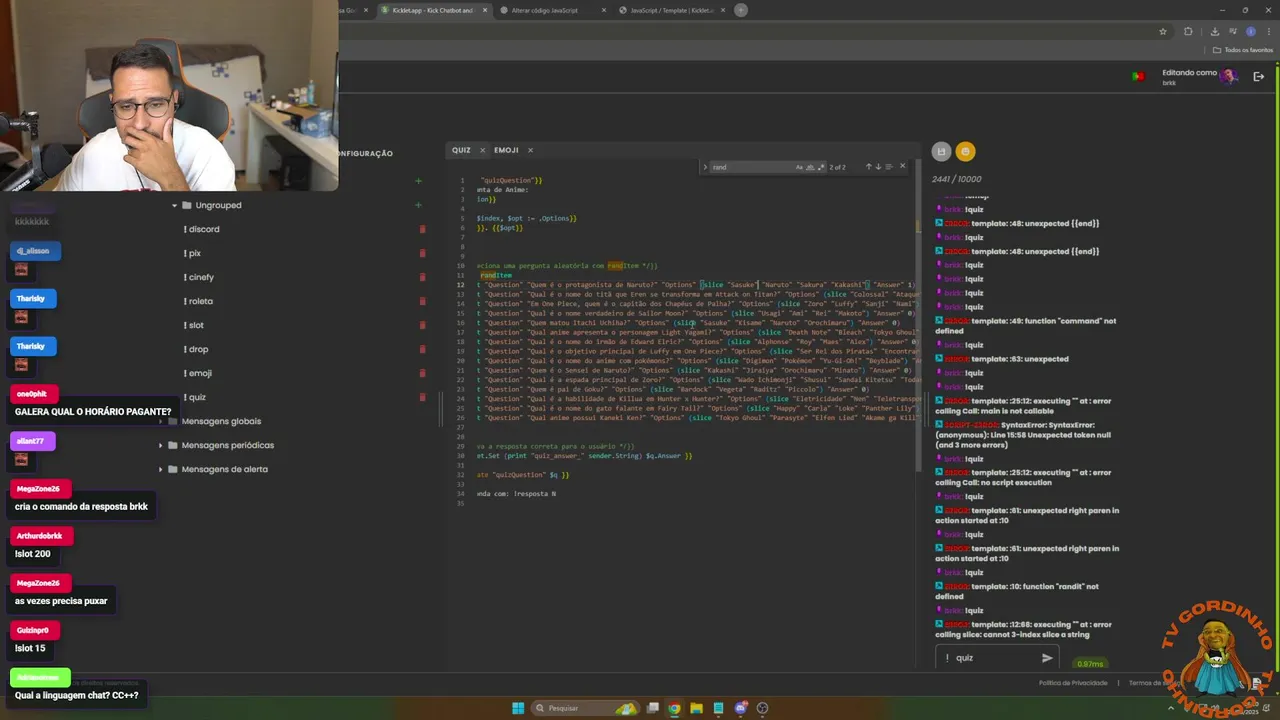Open File Explorer from the Windows taskbar
The width and height of the screenshot is (1280, 720).
(x=697, y=708)
